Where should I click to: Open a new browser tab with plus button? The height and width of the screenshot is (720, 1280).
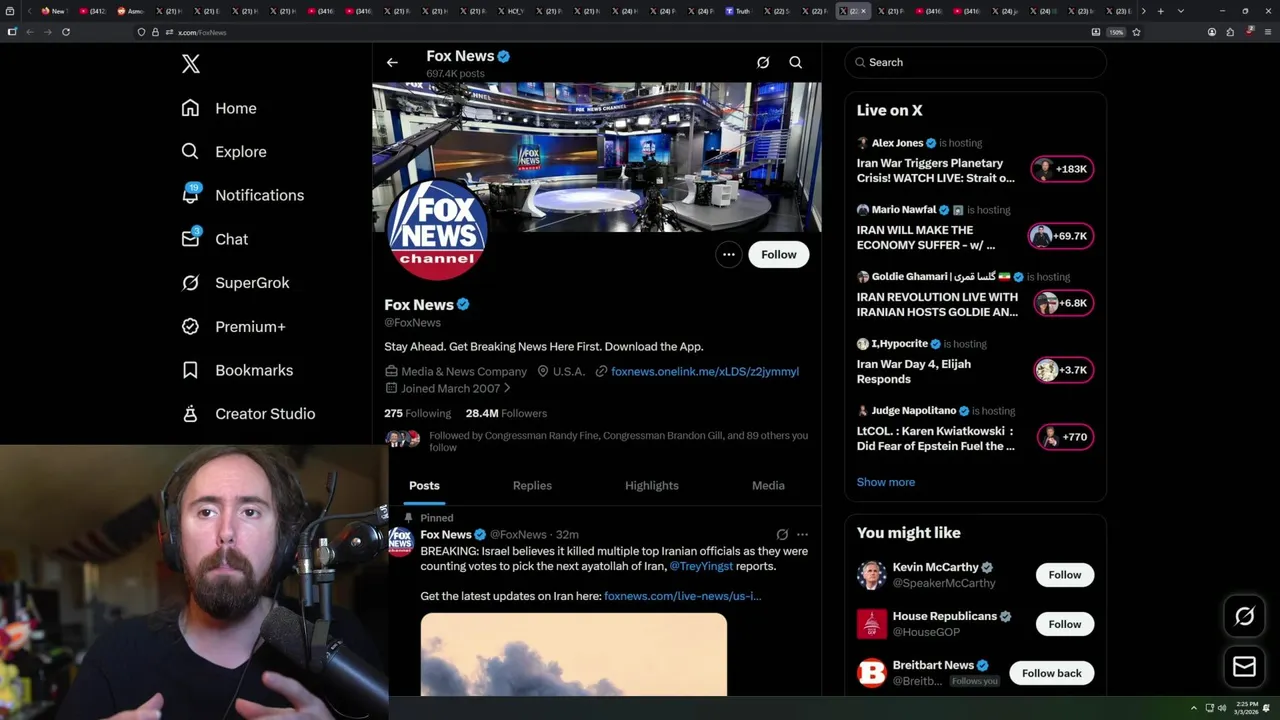1160,11
